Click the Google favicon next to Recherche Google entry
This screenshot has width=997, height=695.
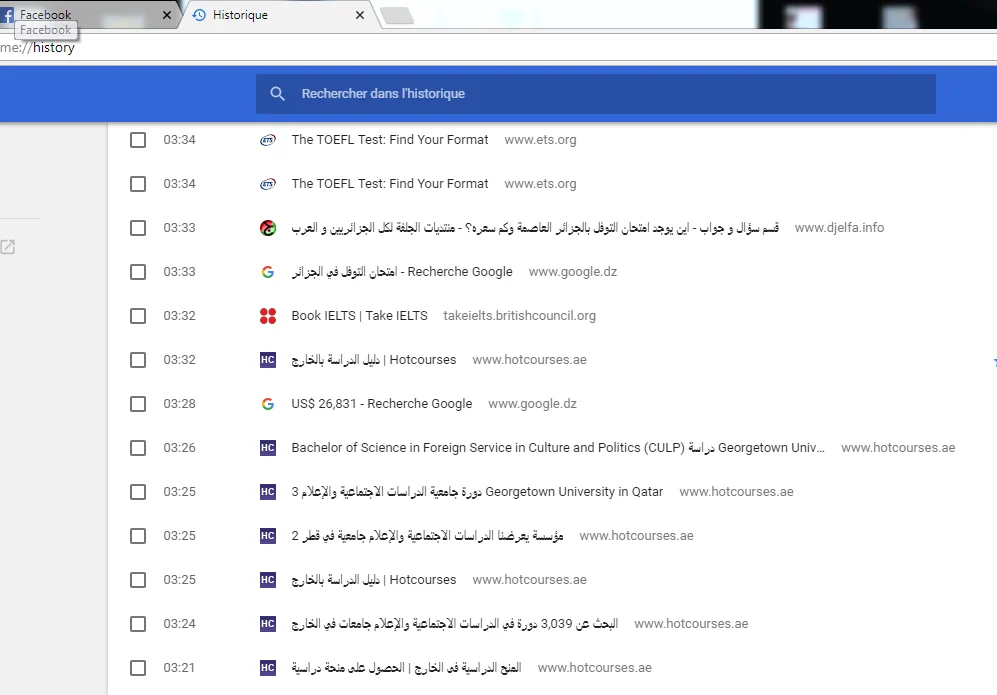point(267,271)
